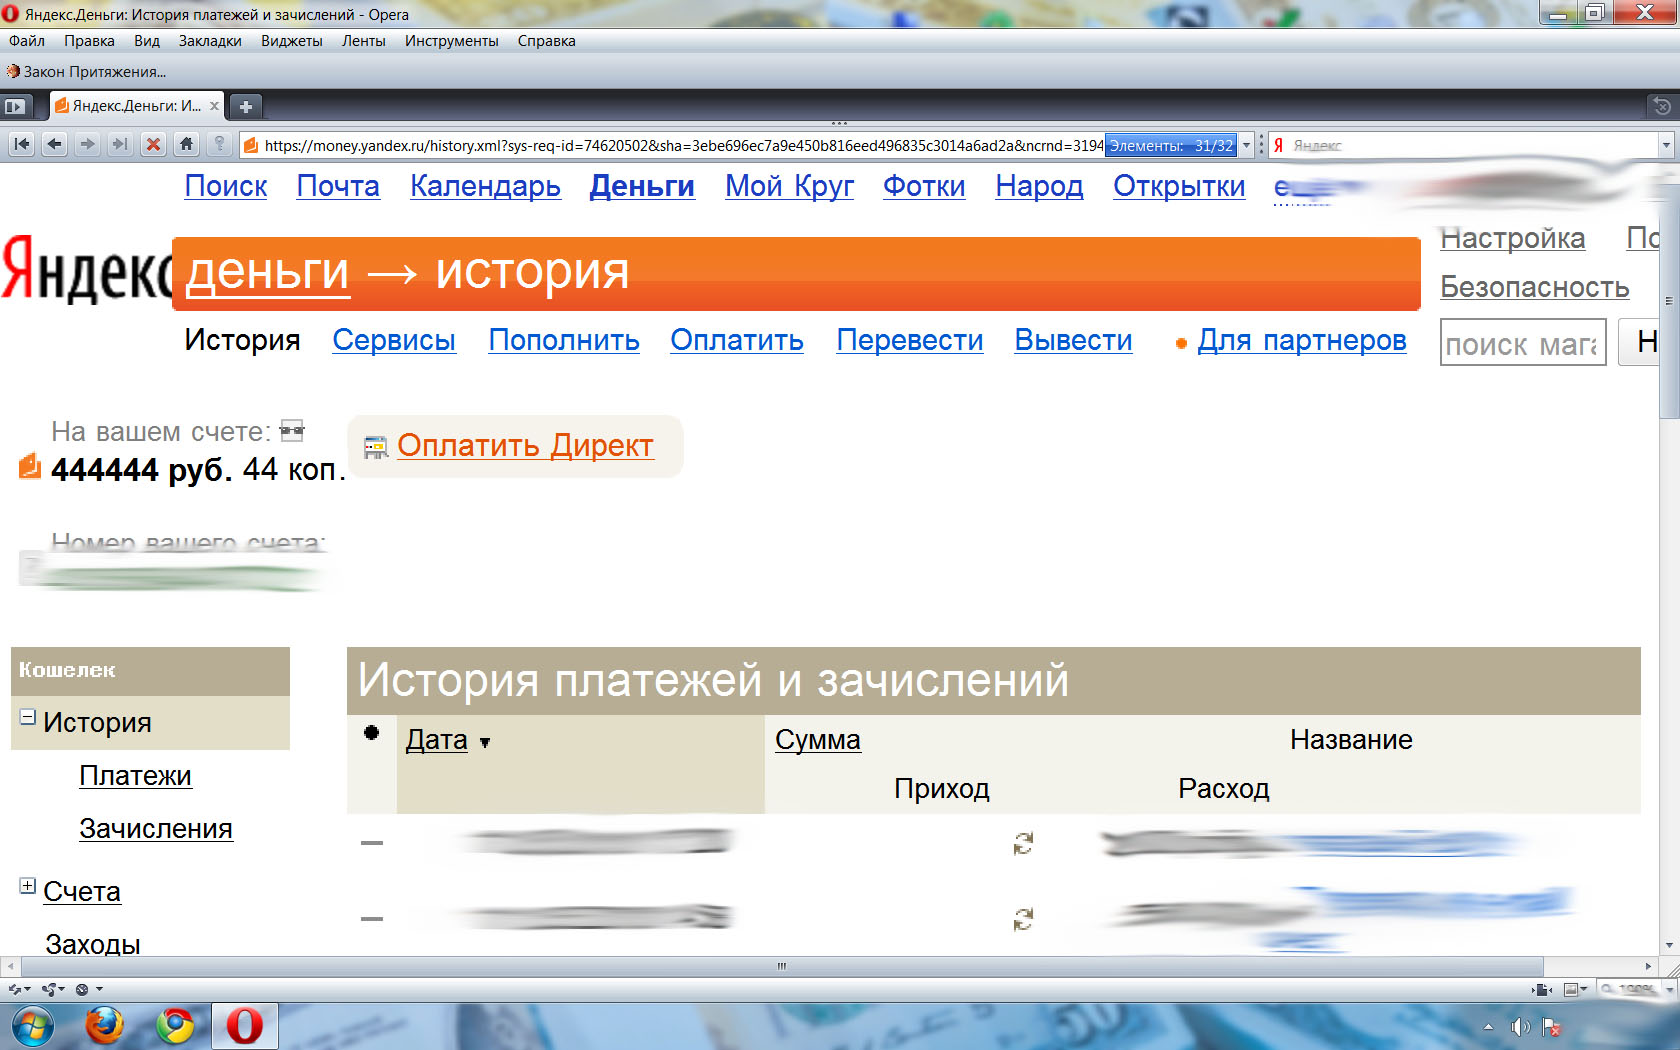Open the Почта link

tap(338, 186)
